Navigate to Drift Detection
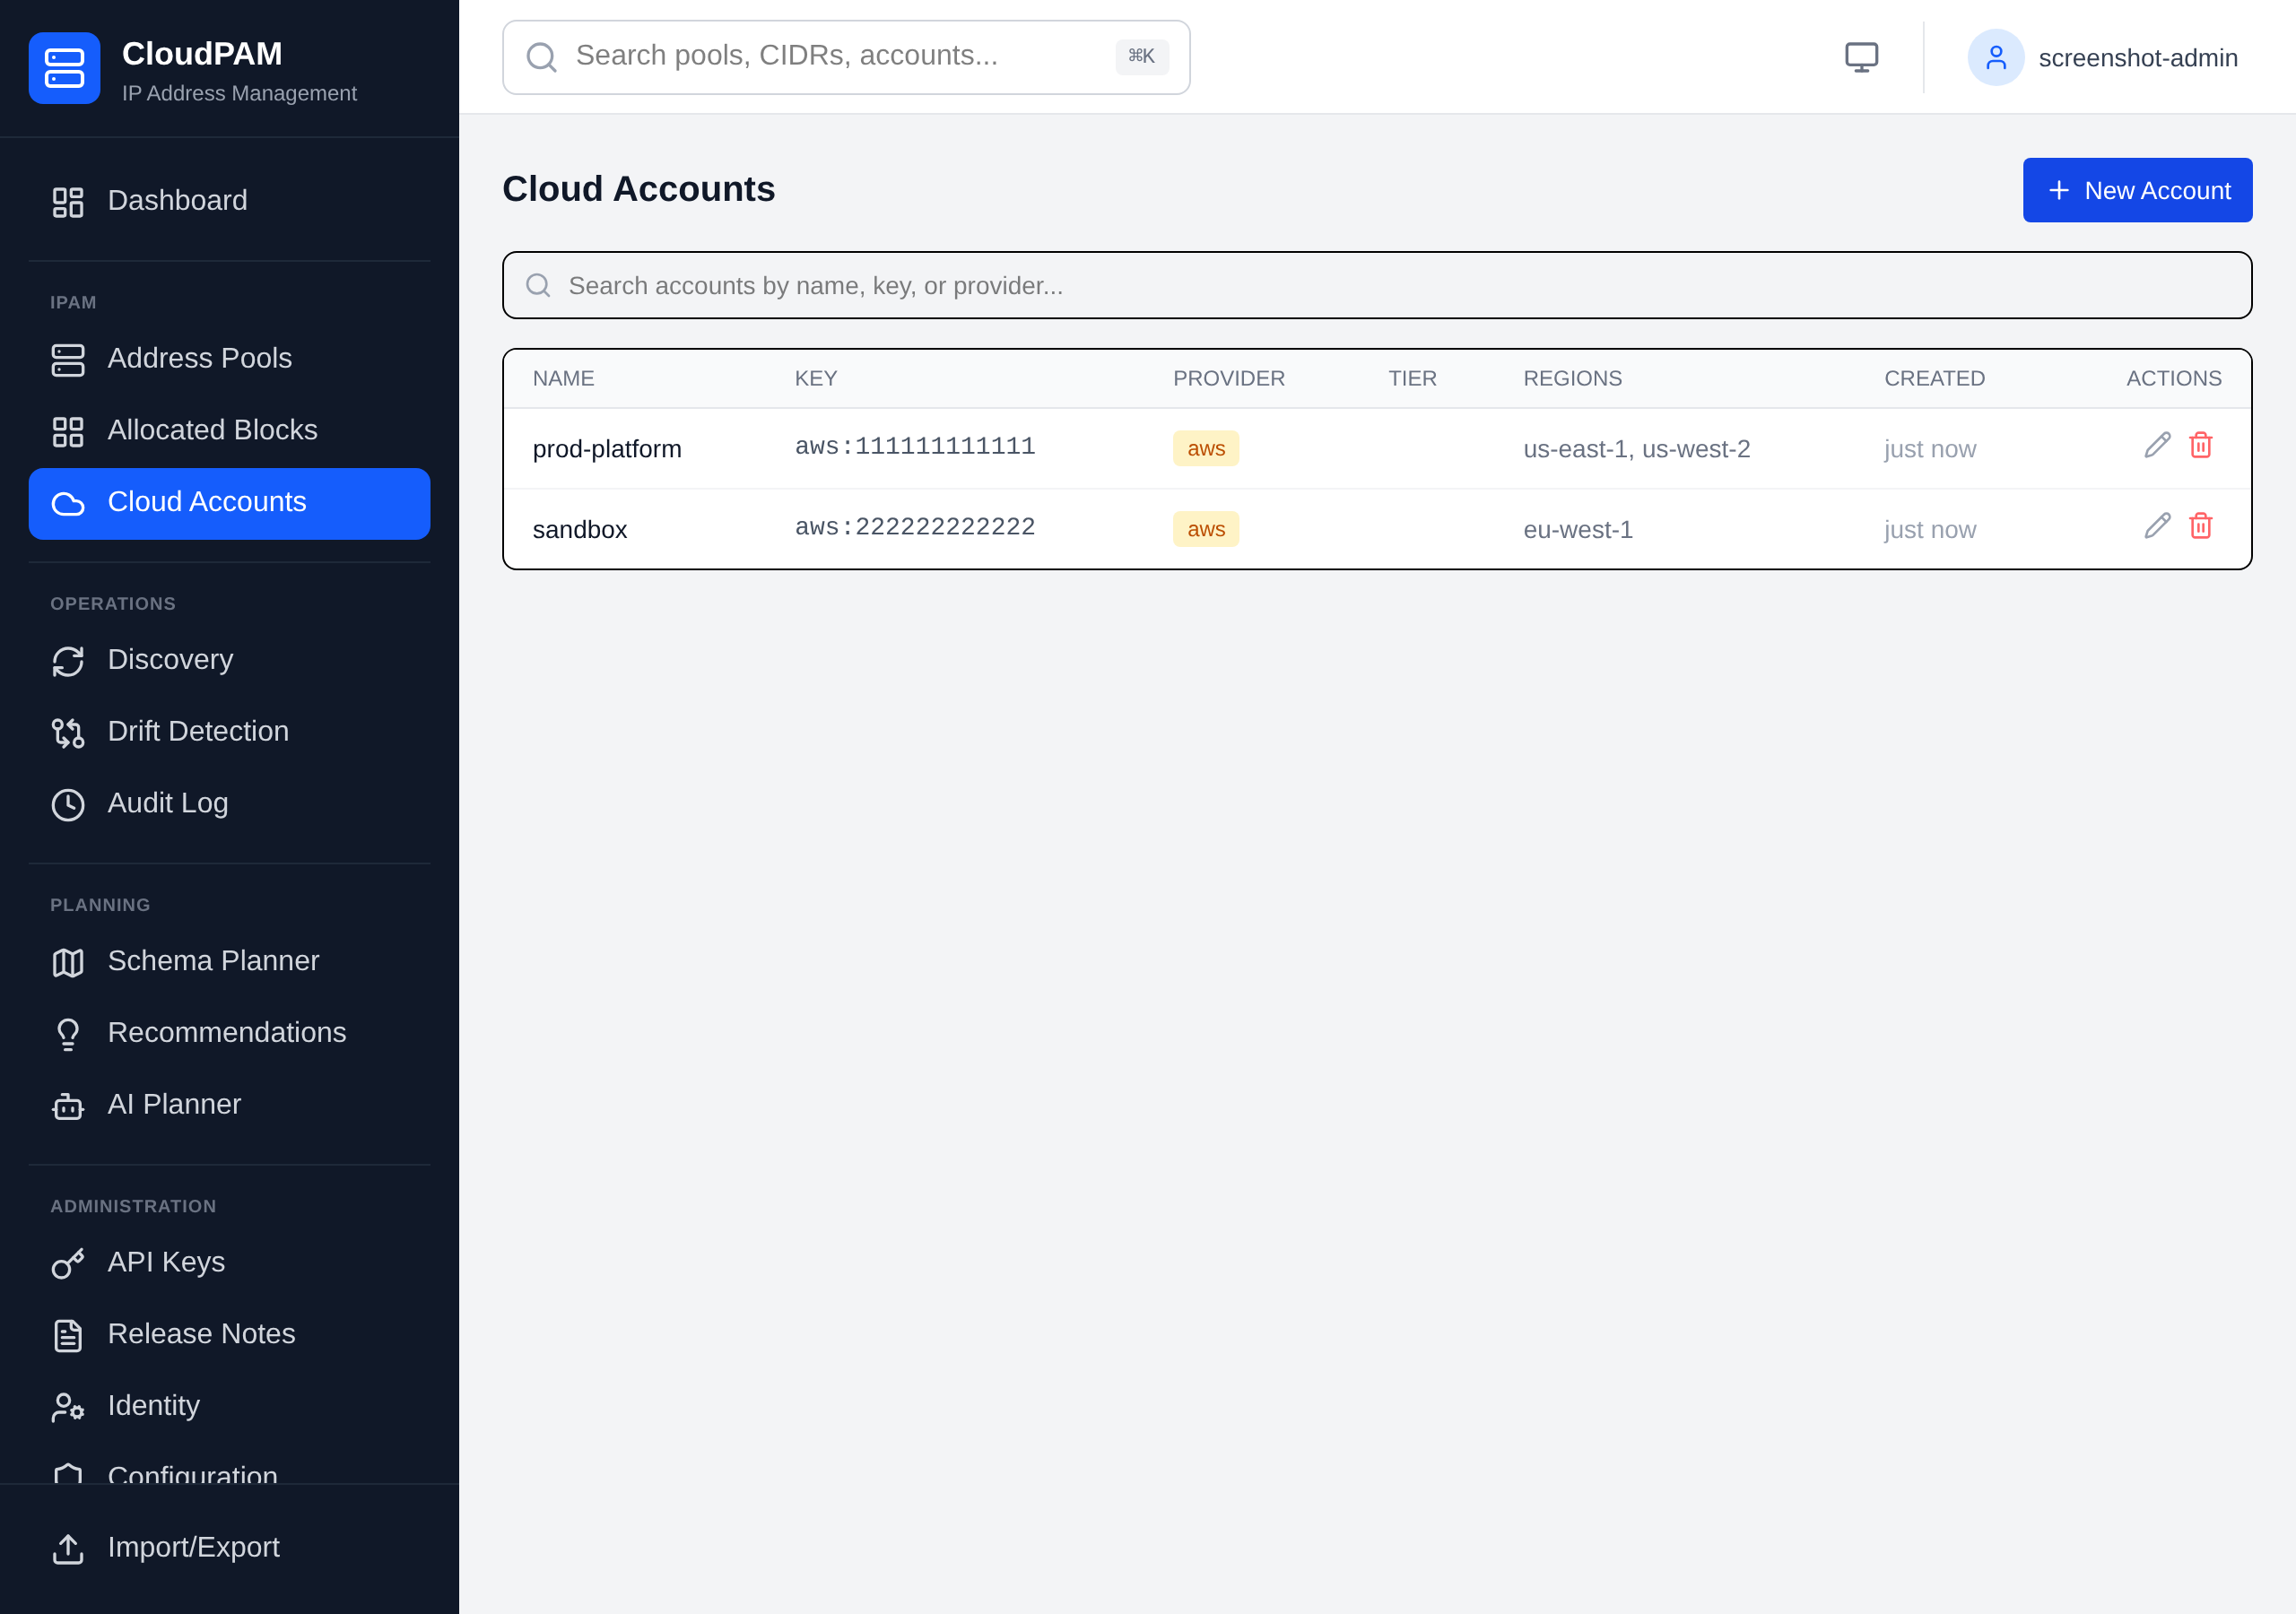Viewport: 2296px width, 1614px height. [x=229, y=732]
